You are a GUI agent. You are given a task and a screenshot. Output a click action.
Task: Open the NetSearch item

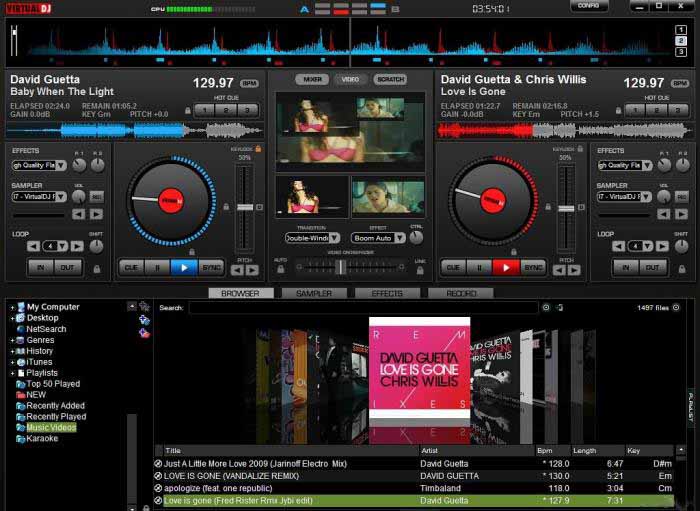[46, 329]
